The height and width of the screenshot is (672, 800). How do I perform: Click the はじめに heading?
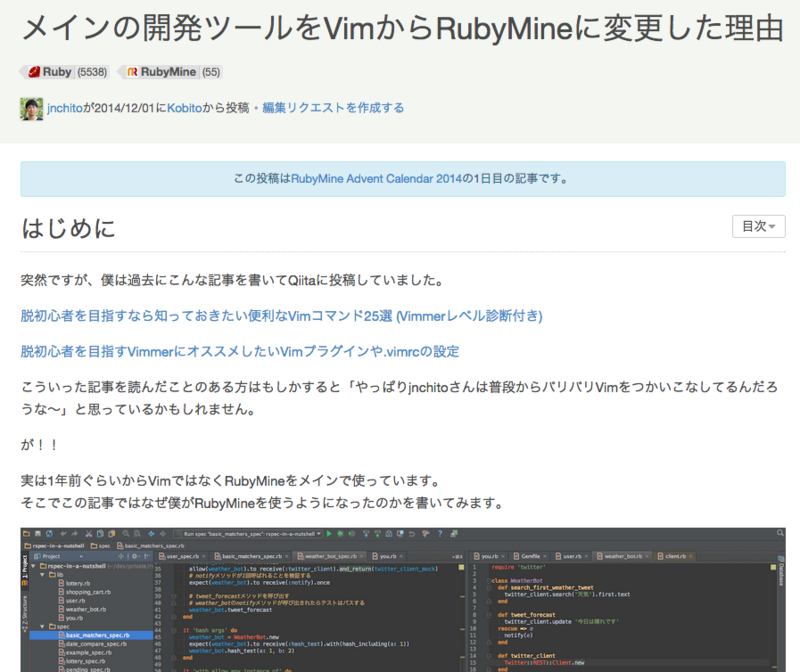[68, 228]
